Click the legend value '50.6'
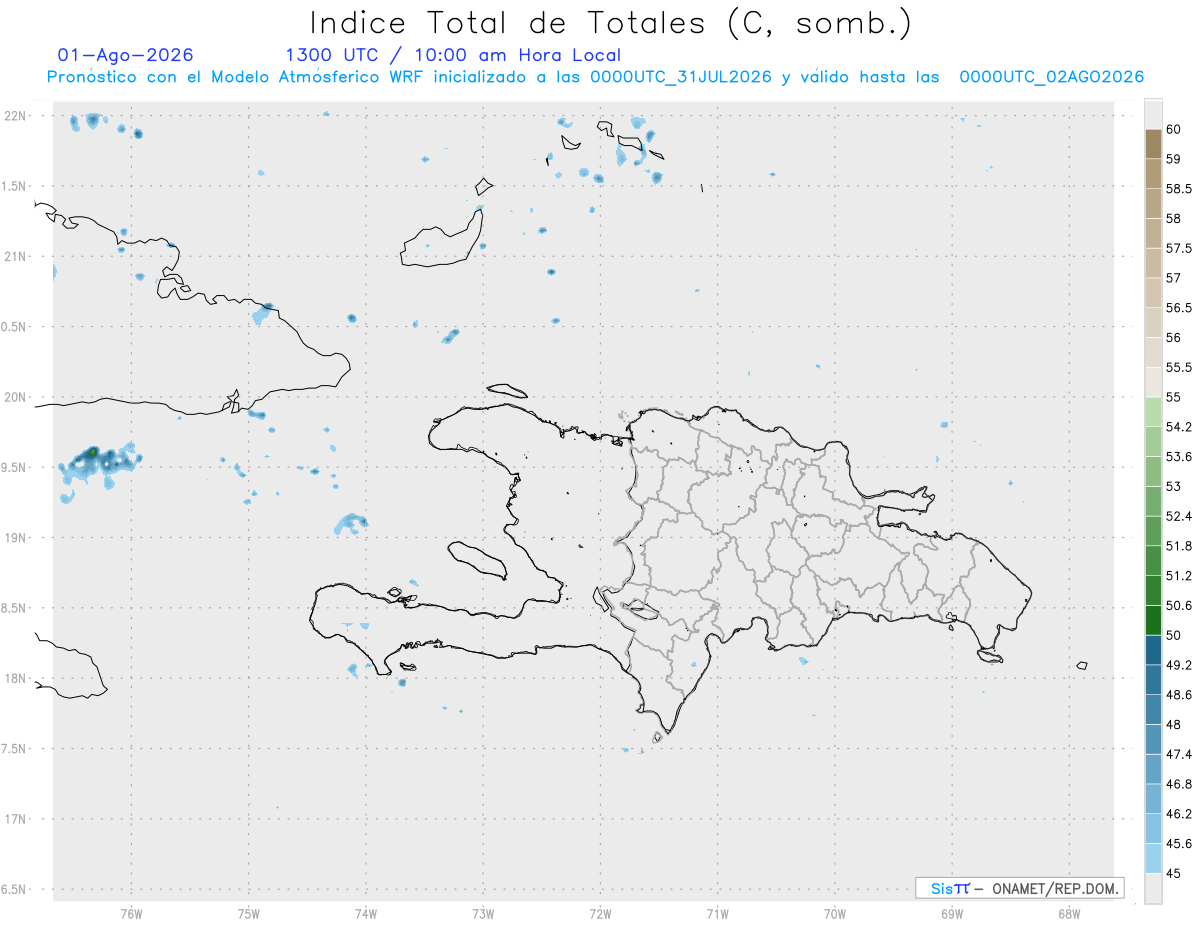 point(1179,605)
